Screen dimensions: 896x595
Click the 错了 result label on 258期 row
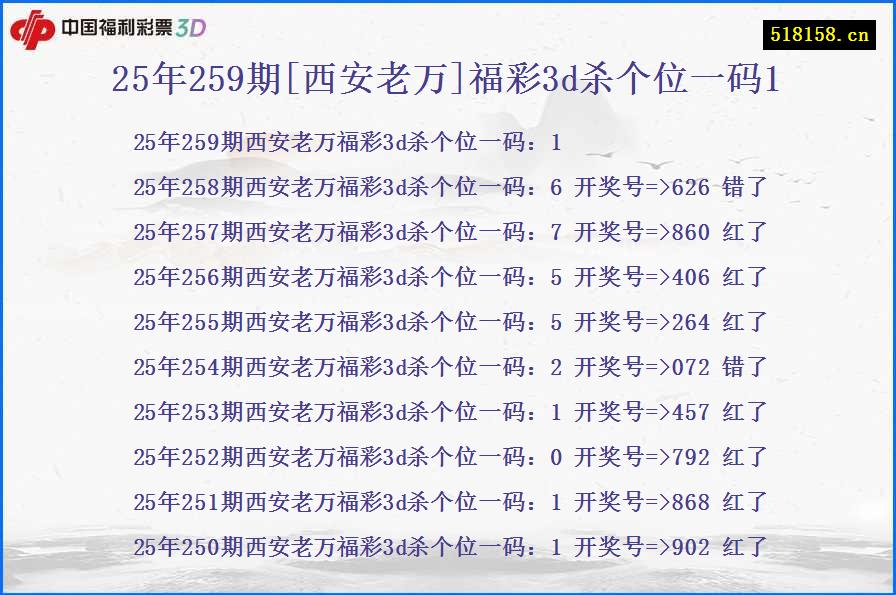(745, 187)
